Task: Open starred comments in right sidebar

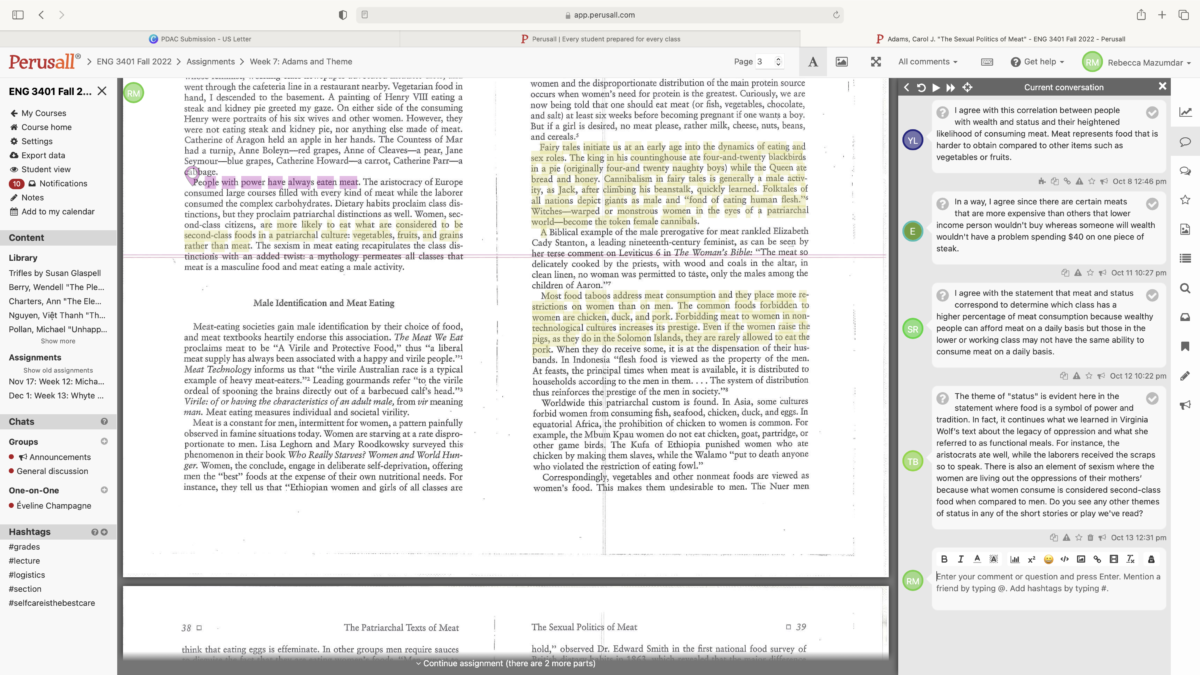Action: click(1185, 200)
